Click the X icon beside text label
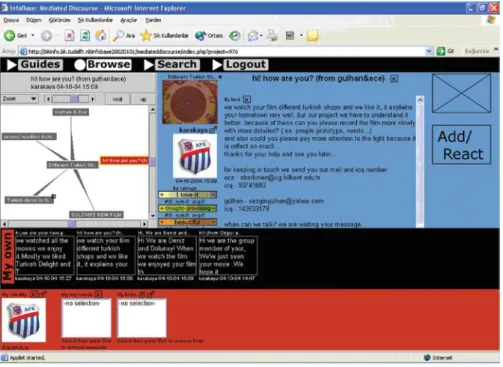The height and width of the screenshot is (367, 503). click(247, 99)
